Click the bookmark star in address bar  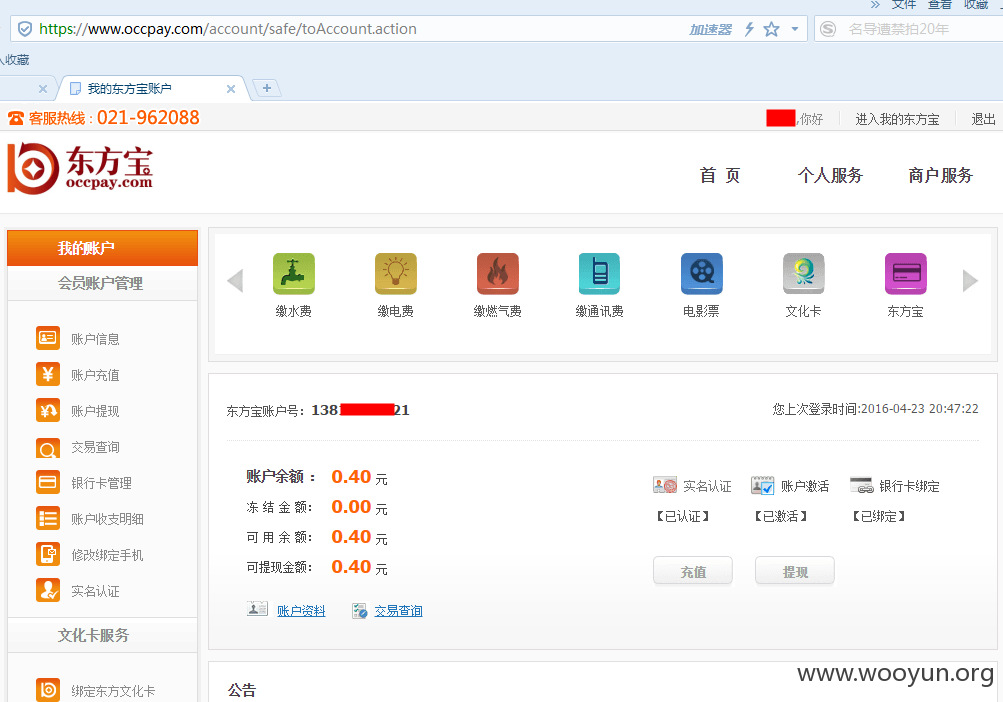tap(771, 29)
